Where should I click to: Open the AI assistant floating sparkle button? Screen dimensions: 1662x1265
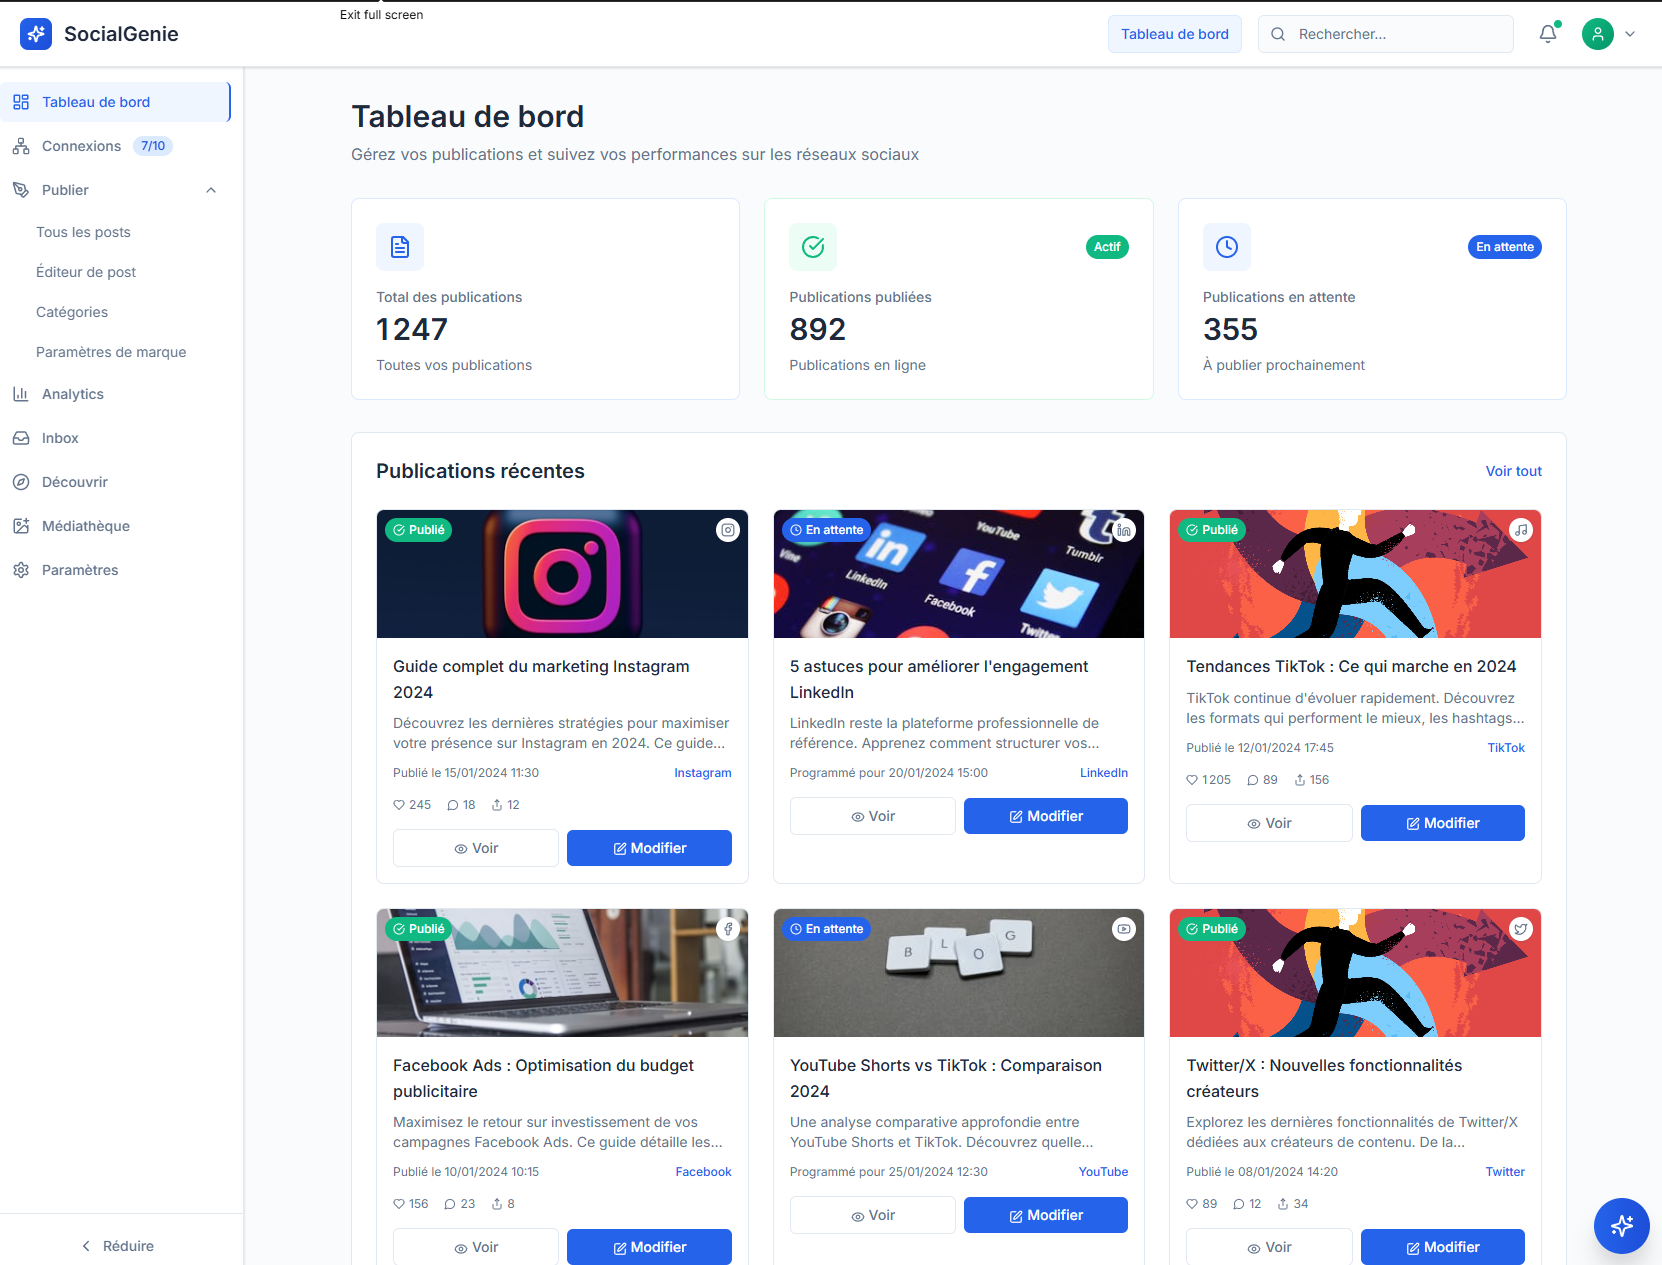click(x=1621, y=1225)
